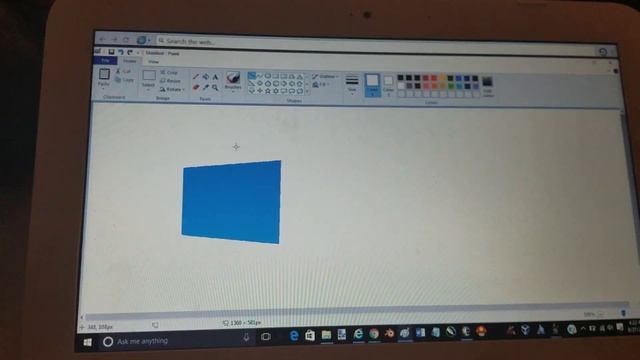Viewport: 640px width, 360px height.
Task: Open Task View on the taskbar
Action: [266, 336]
